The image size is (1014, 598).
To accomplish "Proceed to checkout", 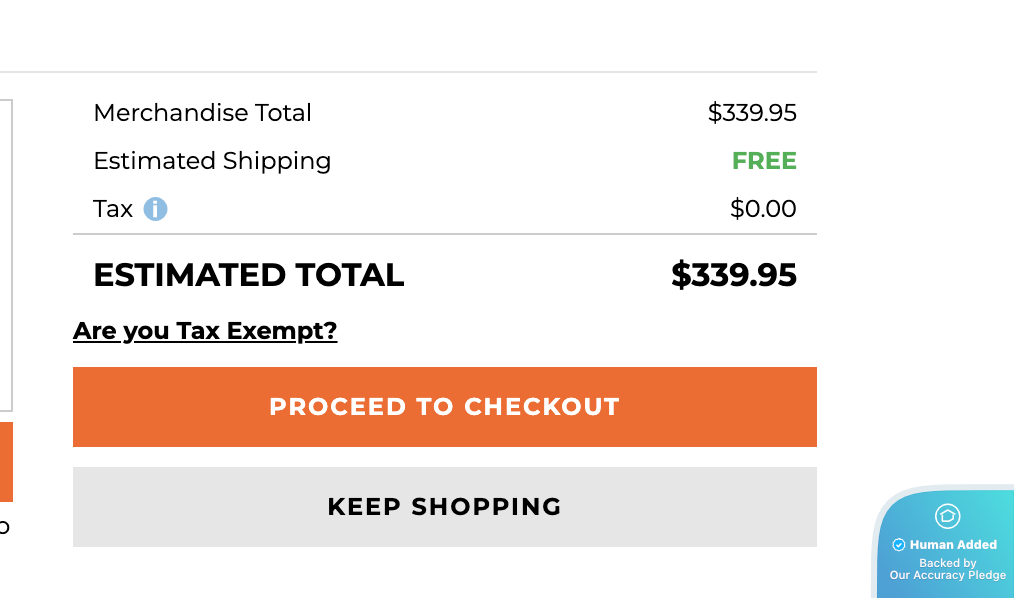I will [444, 407].
